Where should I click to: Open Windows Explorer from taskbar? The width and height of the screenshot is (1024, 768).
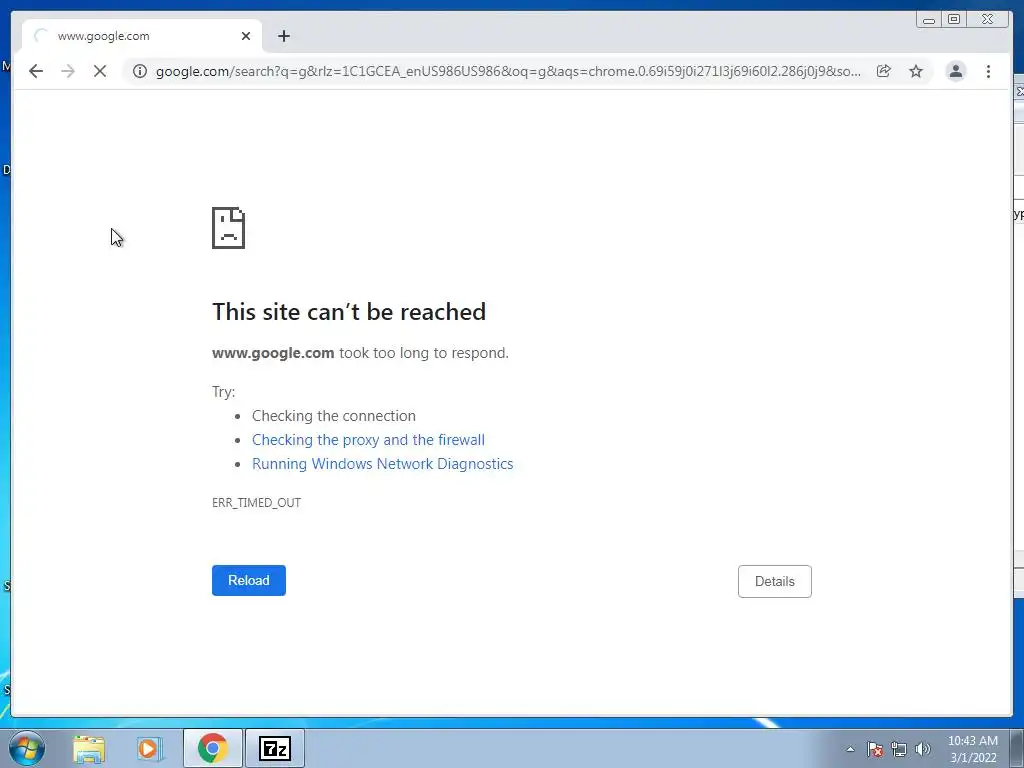pyautogui.click(x=89, y=749)
